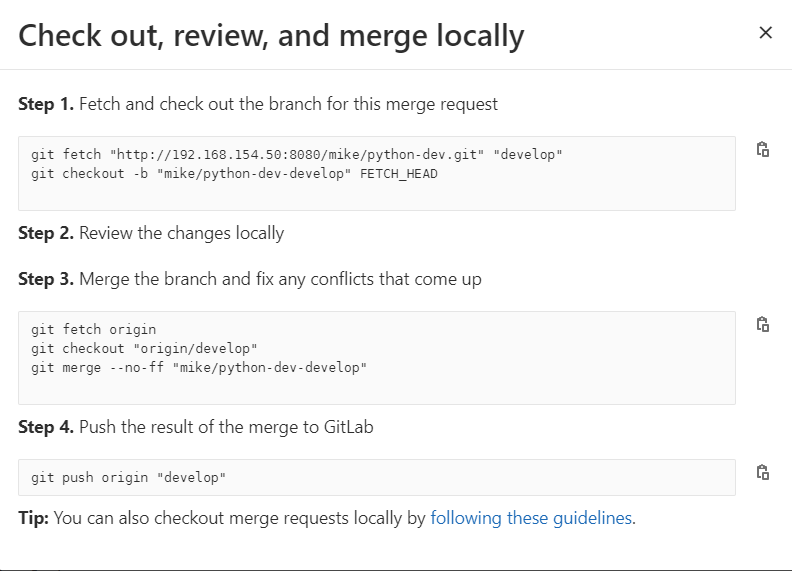Copy the Step 3 merge commands
Image resolution: width=792 pixels, height=571 pixels.
pos(763,324)
